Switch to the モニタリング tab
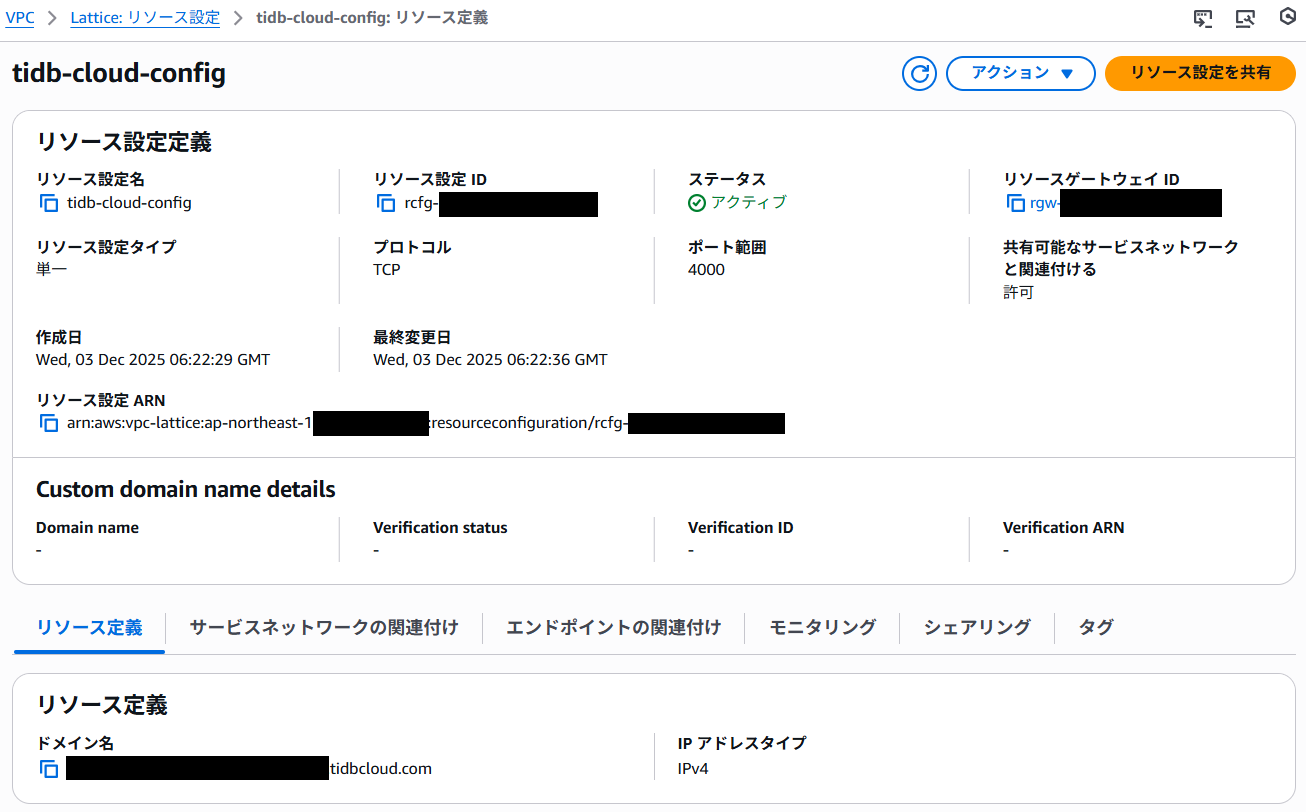1306x812 pixels. tap(822, 627)
